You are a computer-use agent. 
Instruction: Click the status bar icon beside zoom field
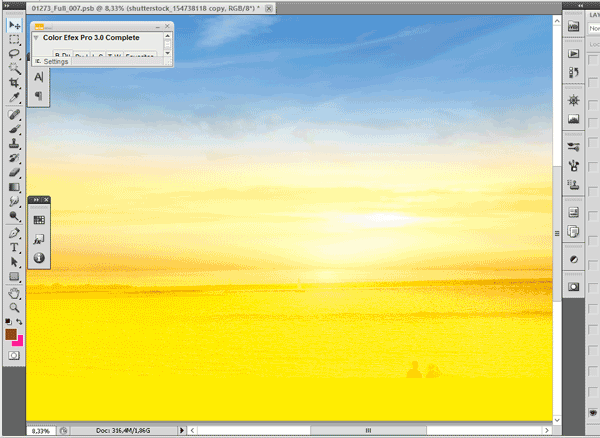pyautogui.click(x=63, y=431)
